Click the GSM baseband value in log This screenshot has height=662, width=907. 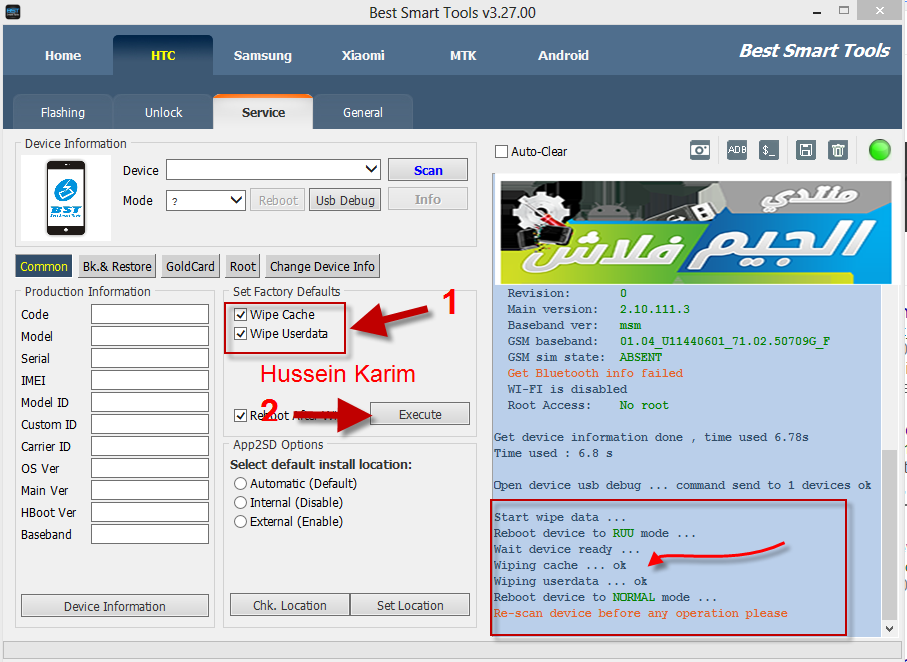725,341
